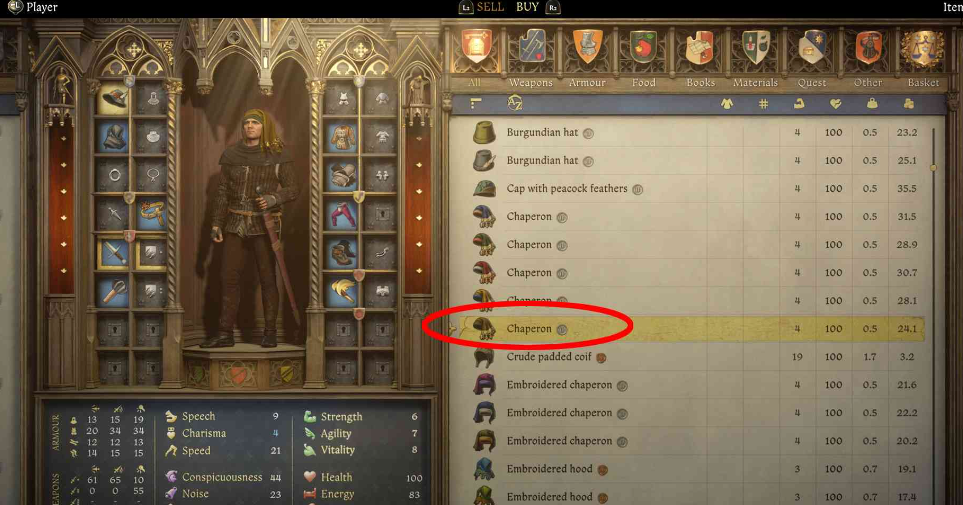Viewport: 963px width, 505px height.
Task: Open the Basket scales icon
Action: click(x=923, y=49)
